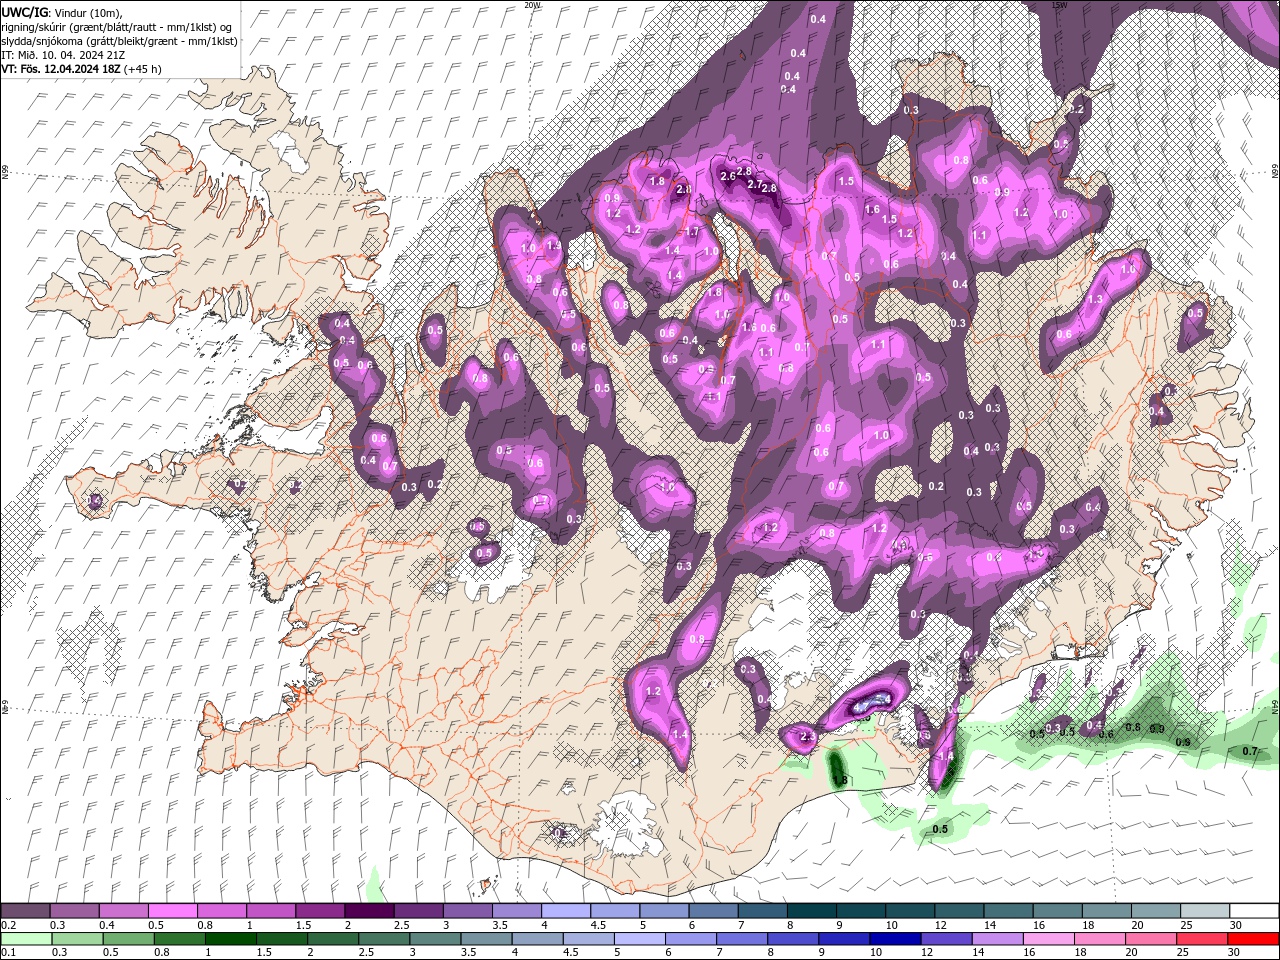
Task: Click the '2.6' snowfall value on map
Action: [727, 176]
